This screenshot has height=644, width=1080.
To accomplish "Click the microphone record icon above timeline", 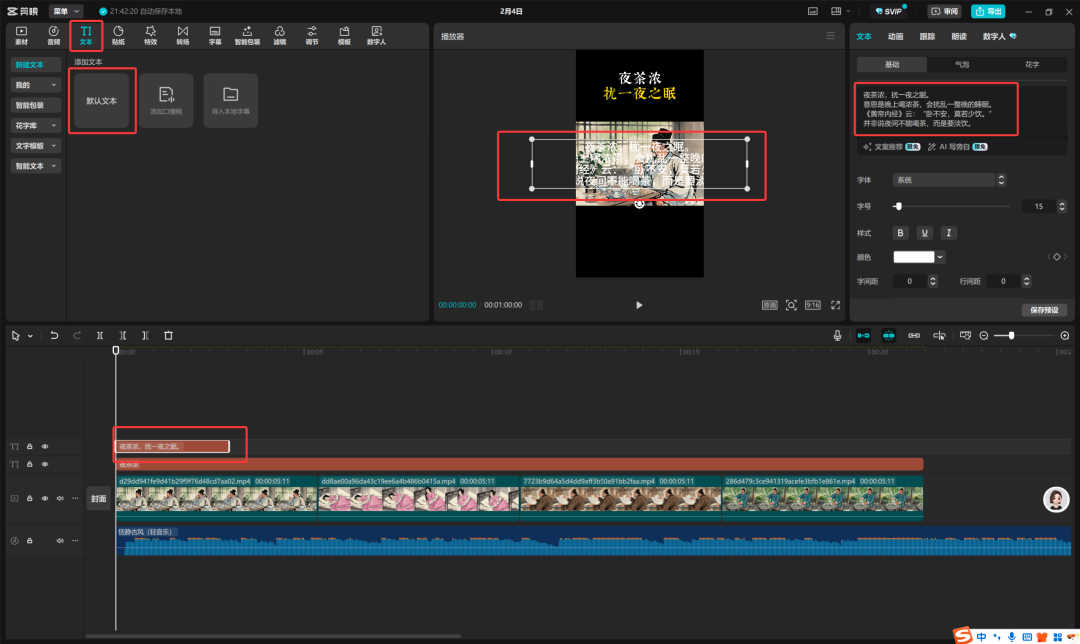I will (x=837, y=336).
